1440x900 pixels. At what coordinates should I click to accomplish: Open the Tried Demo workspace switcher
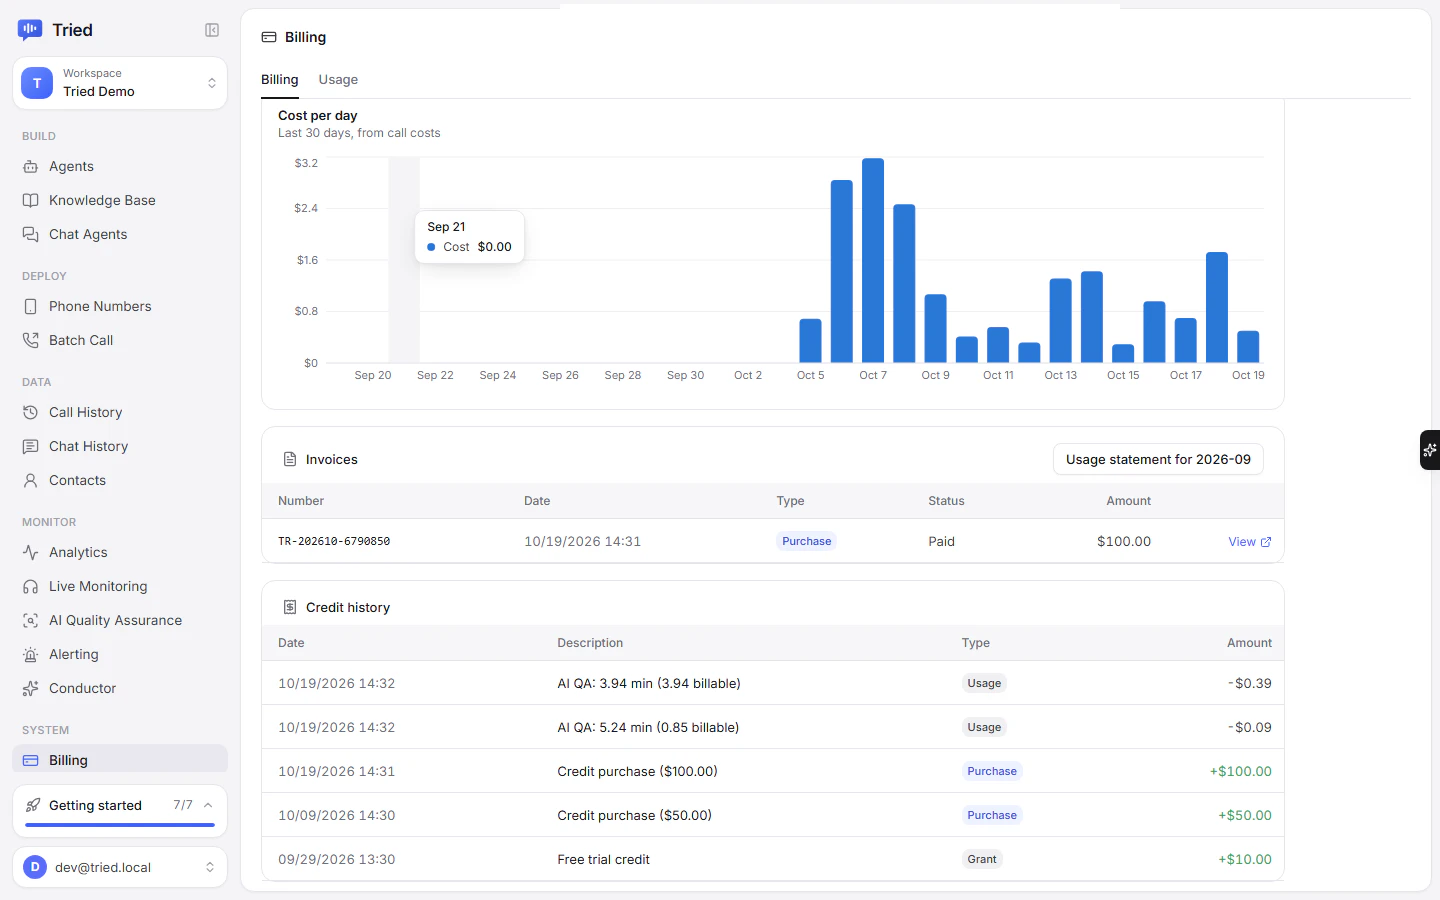pos(120,83)
